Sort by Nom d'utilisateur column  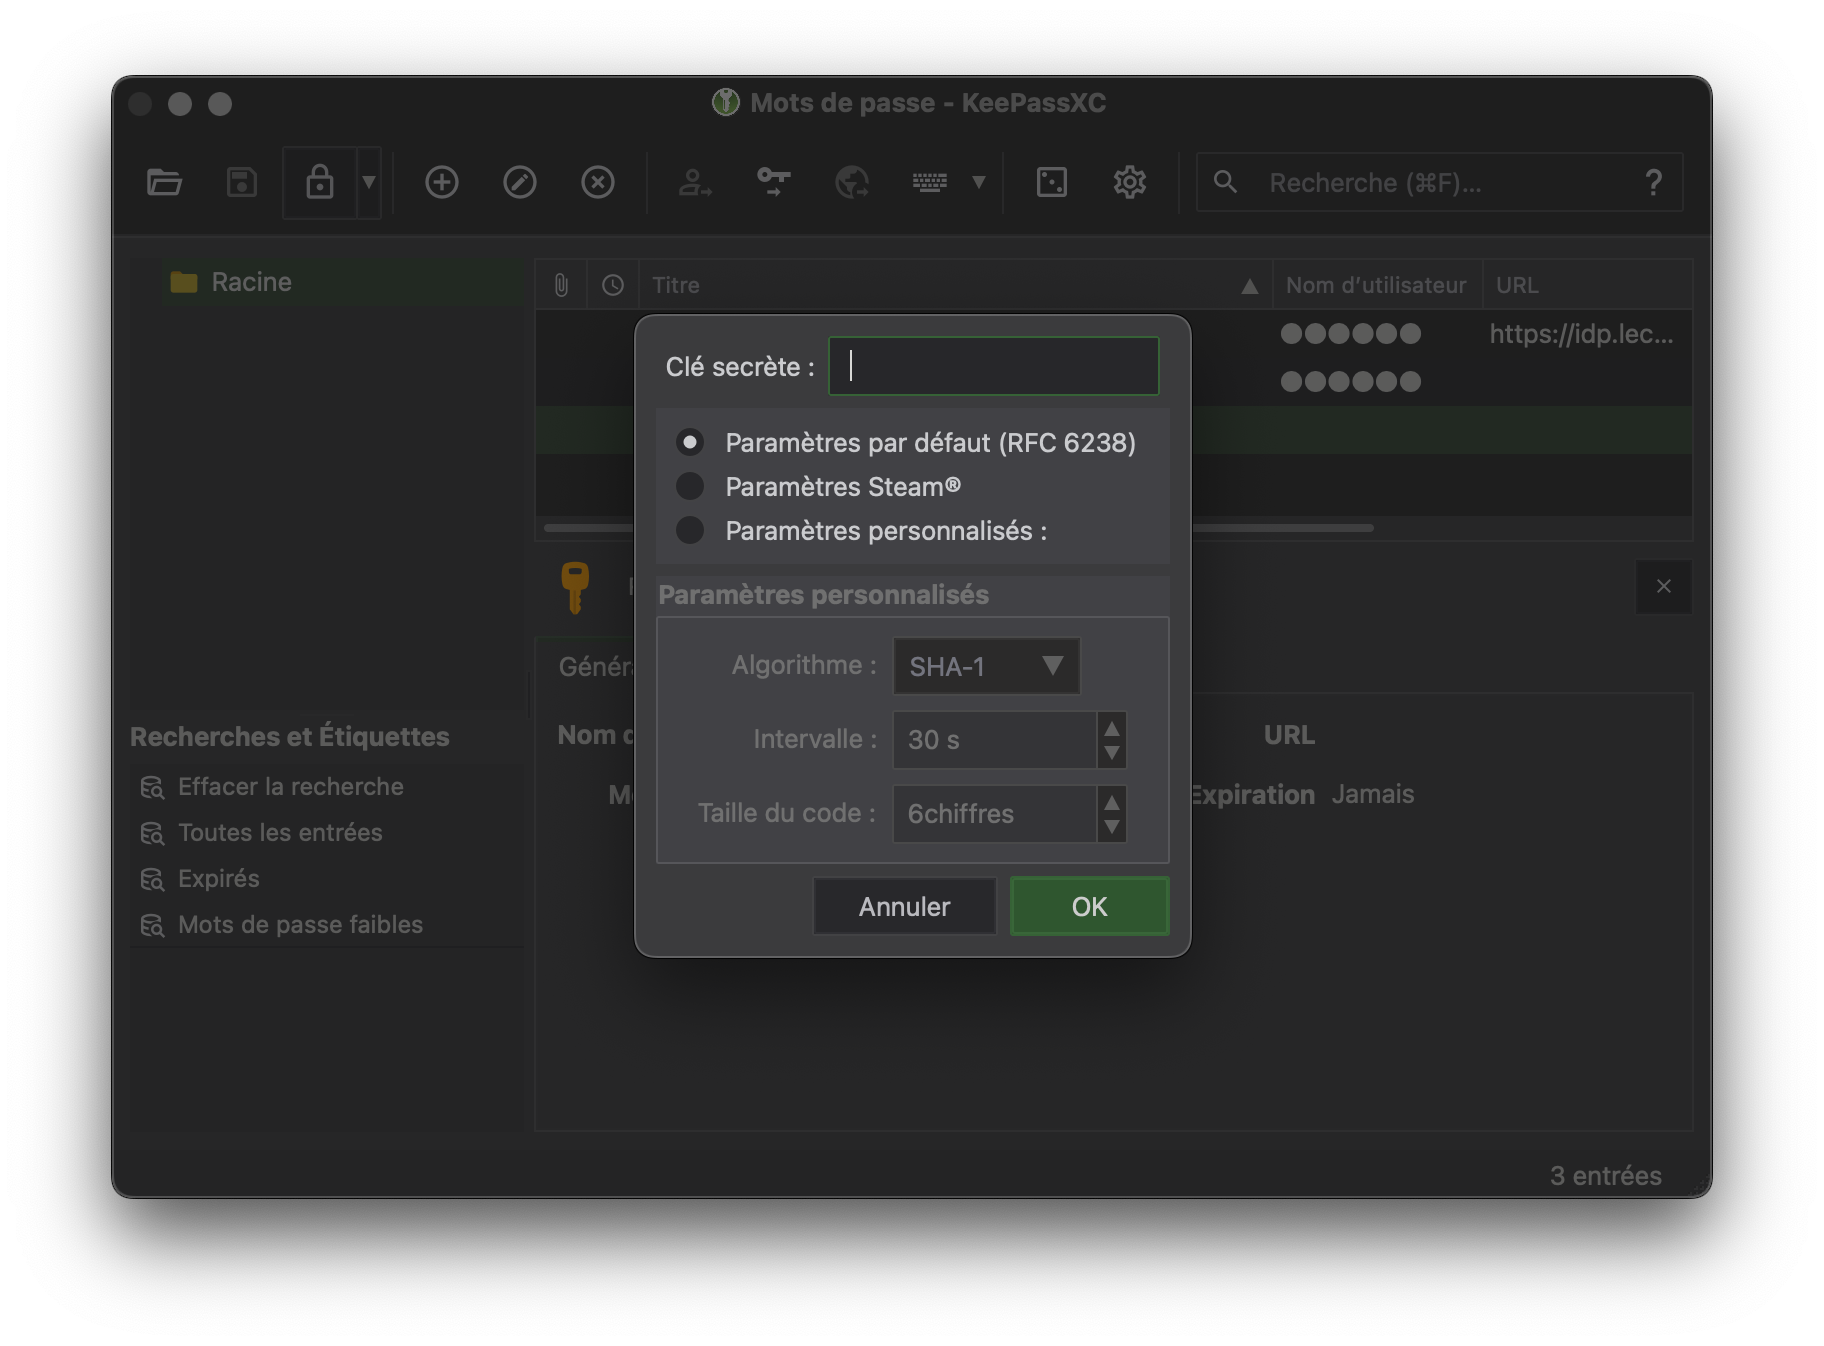pos(1376,285)
